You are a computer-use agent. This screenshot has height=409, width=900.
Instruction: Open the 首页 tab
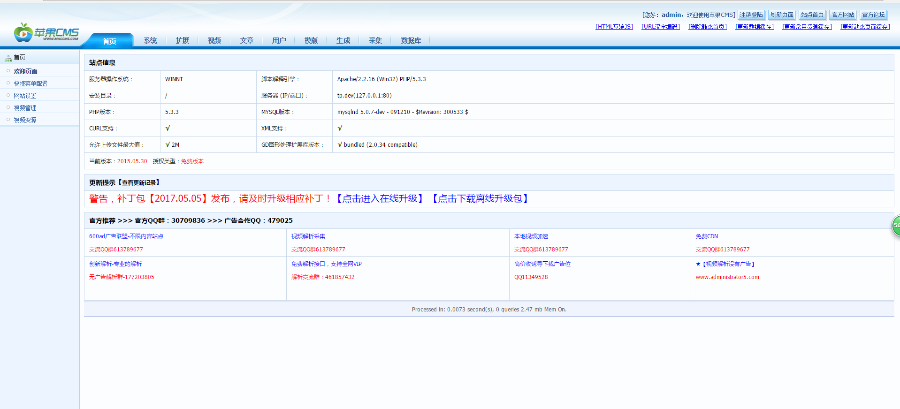pyautogui.click(x=110, y=41)
